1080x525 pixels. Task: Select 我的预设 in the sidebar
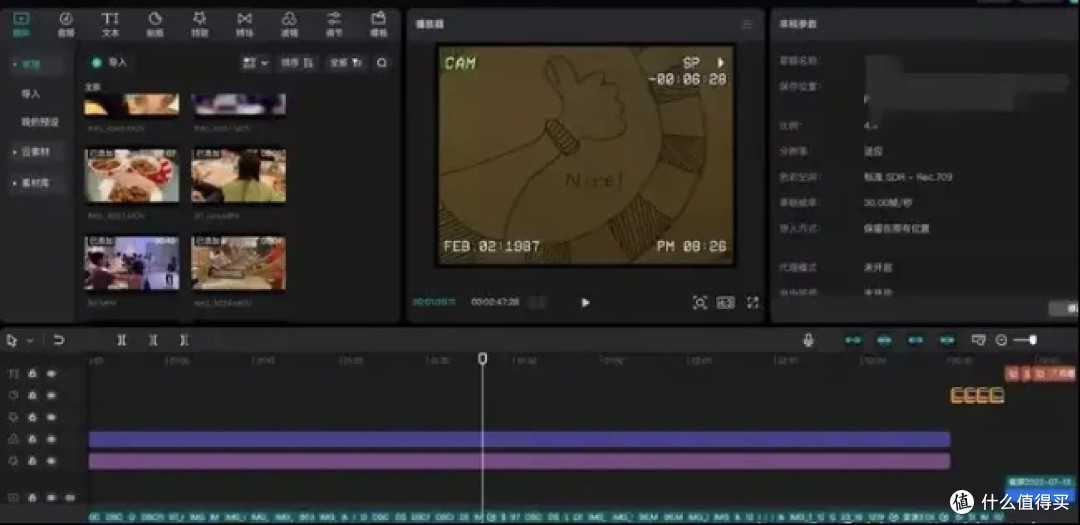(40, 122)
